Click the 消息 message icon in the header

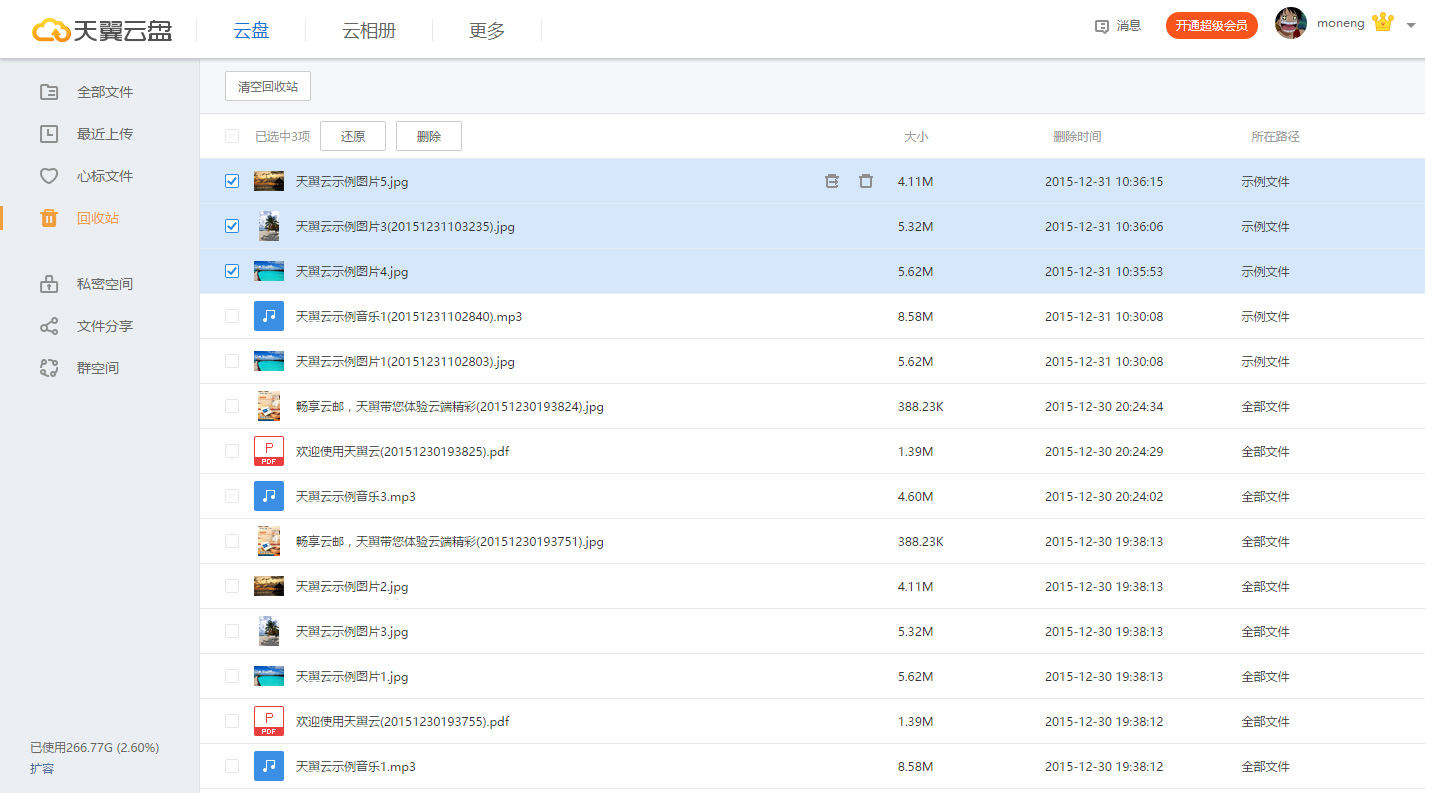(x=1117, y=26)
